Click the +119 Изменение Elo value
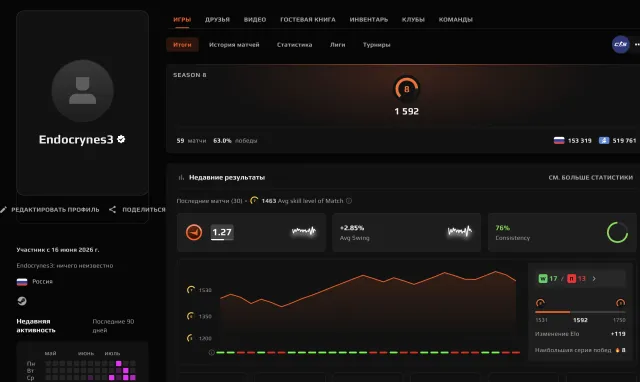Image resolution: width=640 pixels, height=382 pixels. tap(618, 334)
